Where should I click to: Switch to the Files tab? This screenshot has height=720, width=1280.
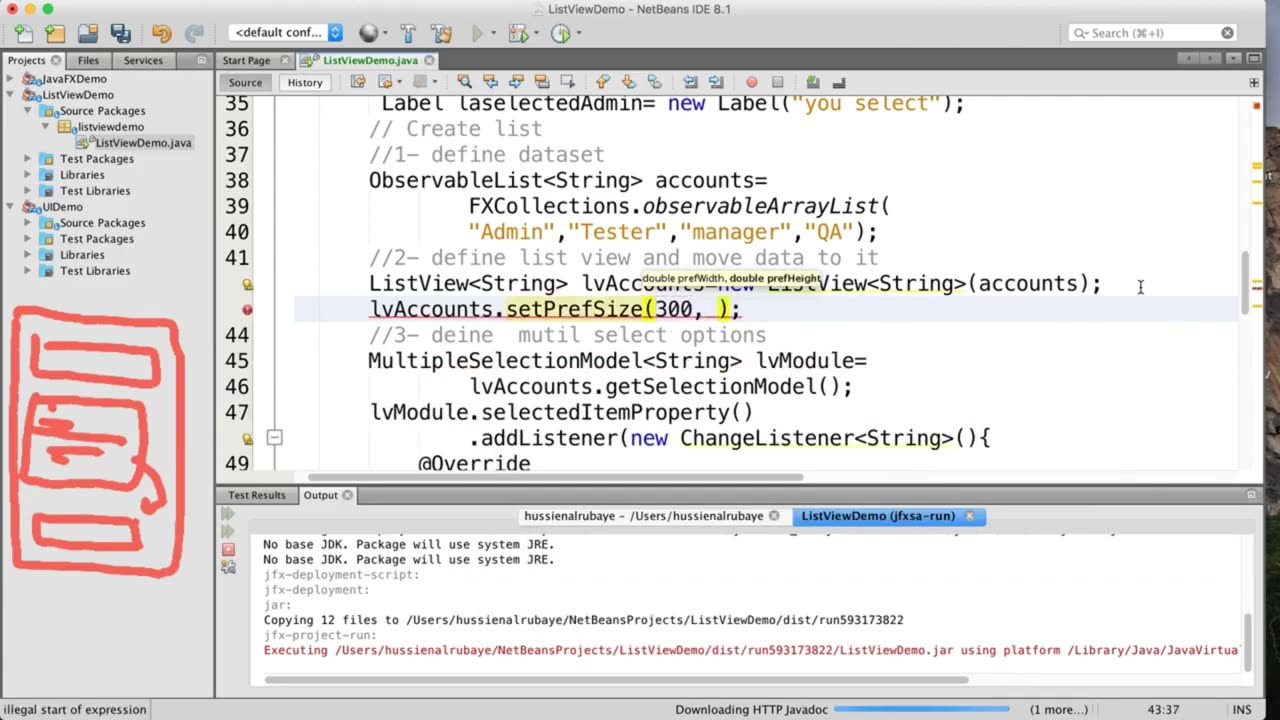88,60
